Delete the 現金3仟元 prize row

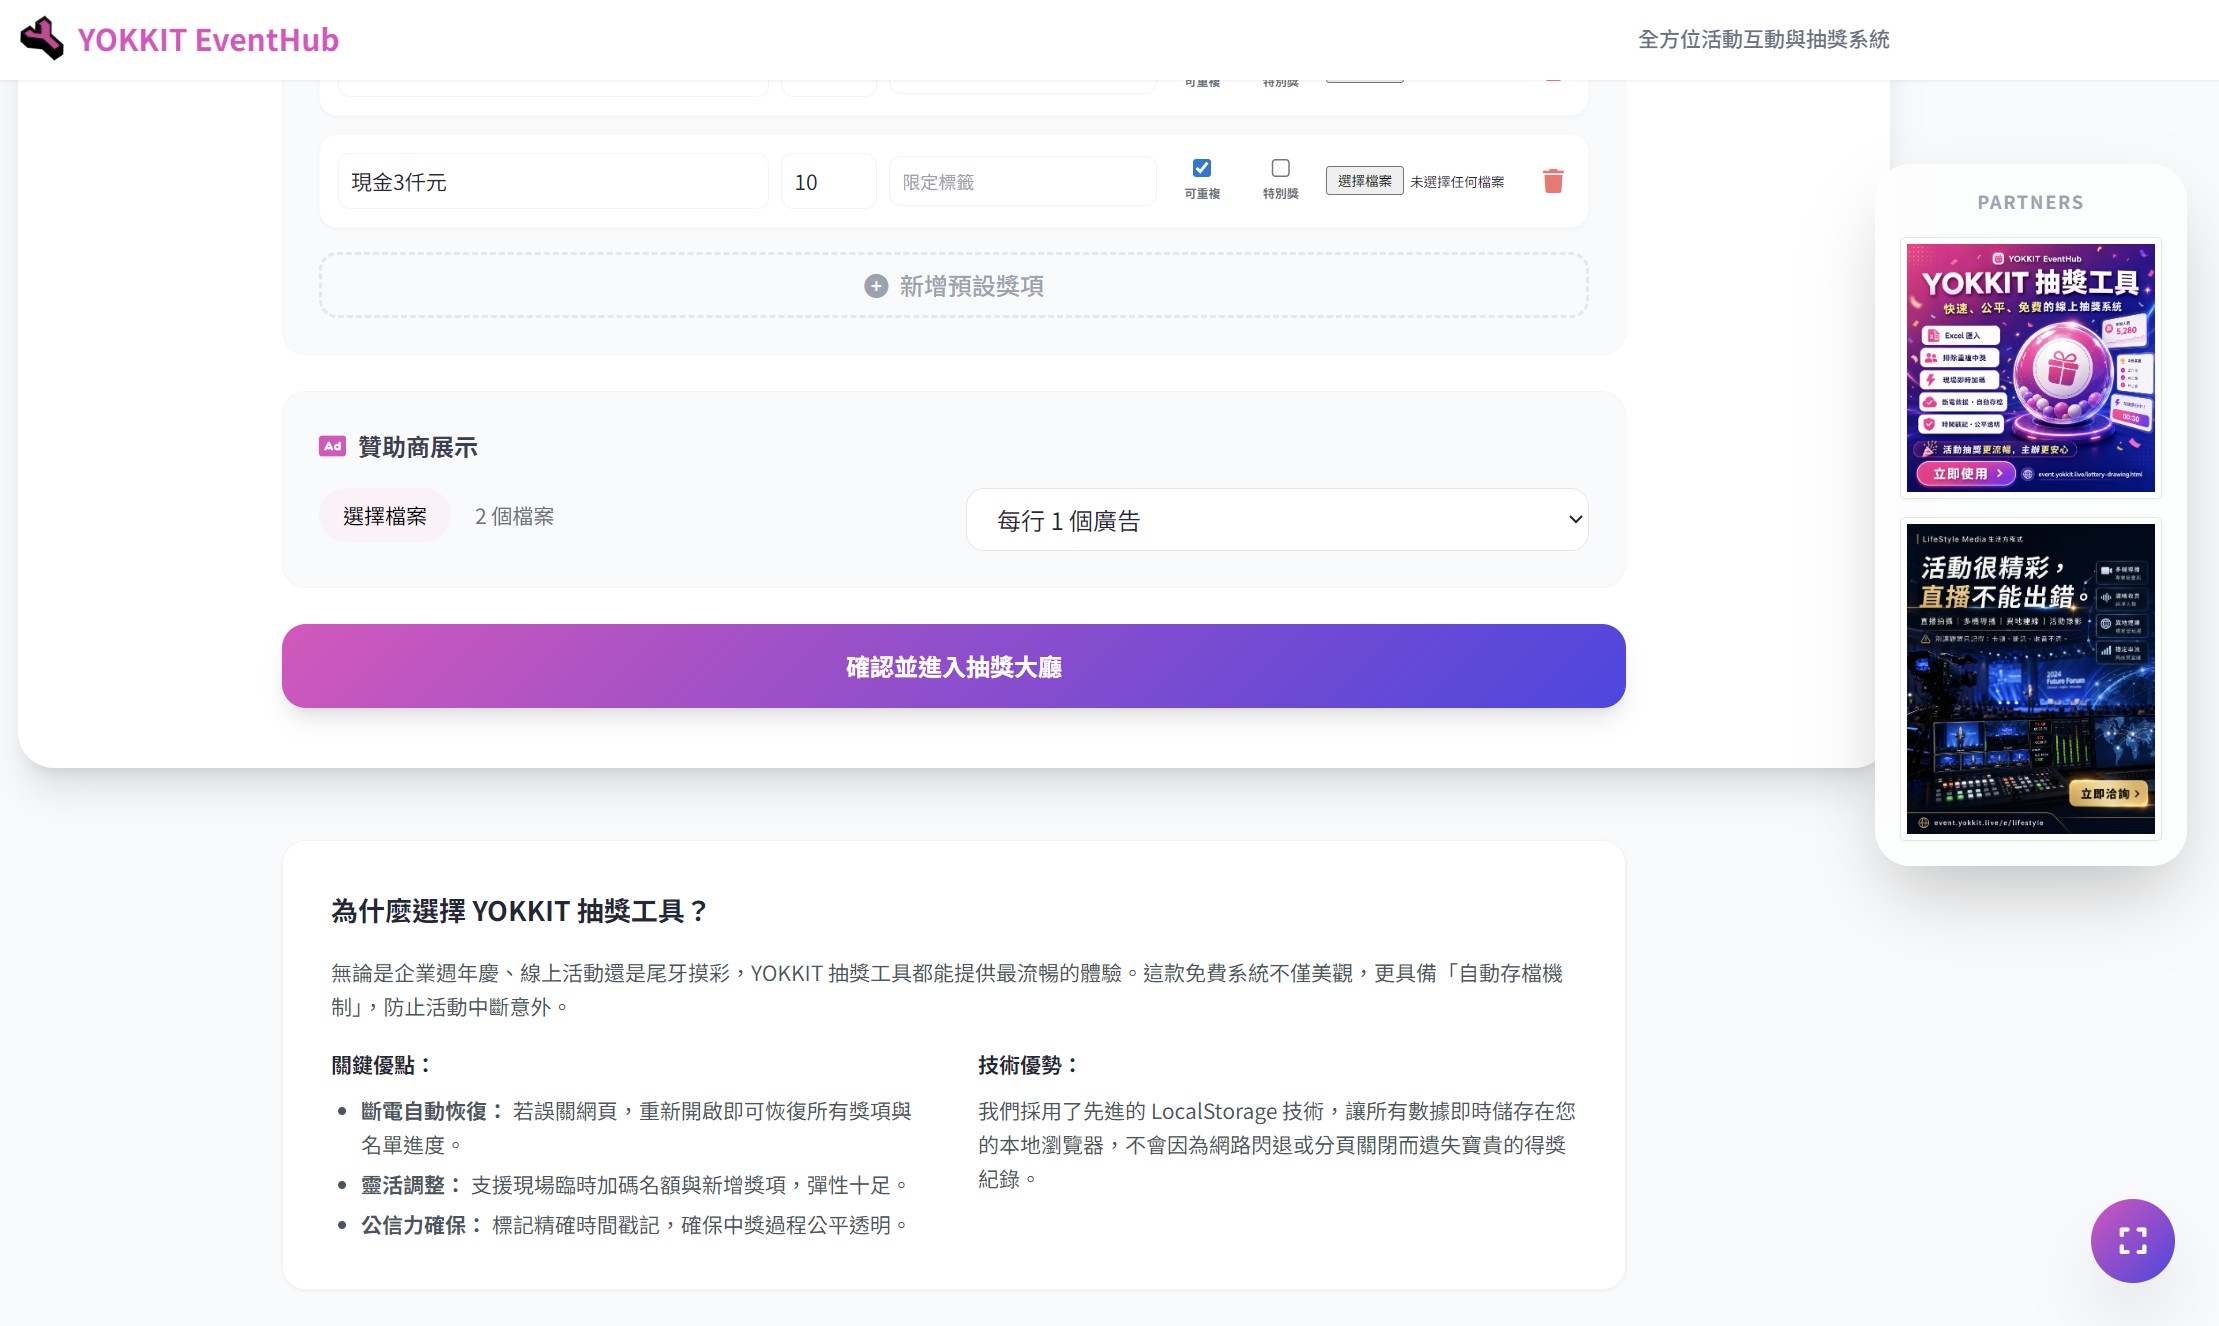coord(1553,181)
